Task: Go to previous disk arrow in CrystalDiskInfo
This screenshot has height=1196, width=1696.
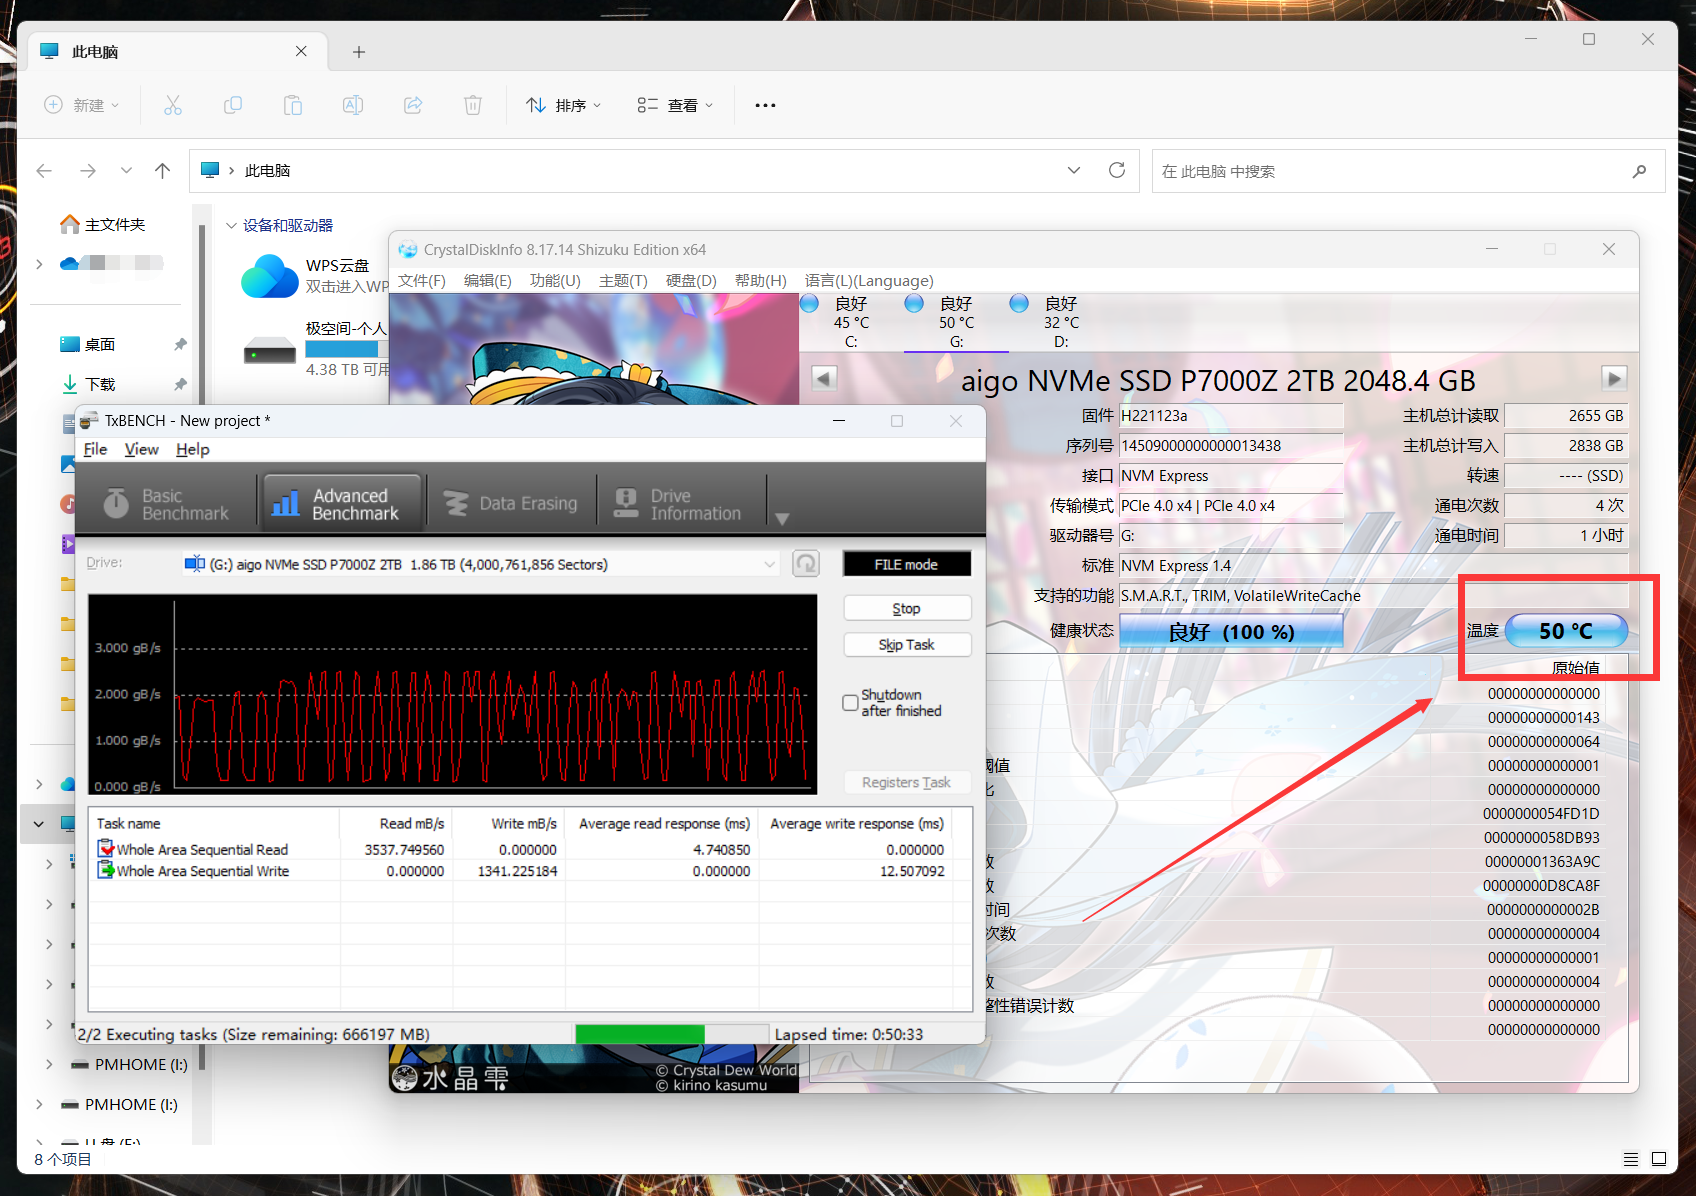Action: [824, 378]
